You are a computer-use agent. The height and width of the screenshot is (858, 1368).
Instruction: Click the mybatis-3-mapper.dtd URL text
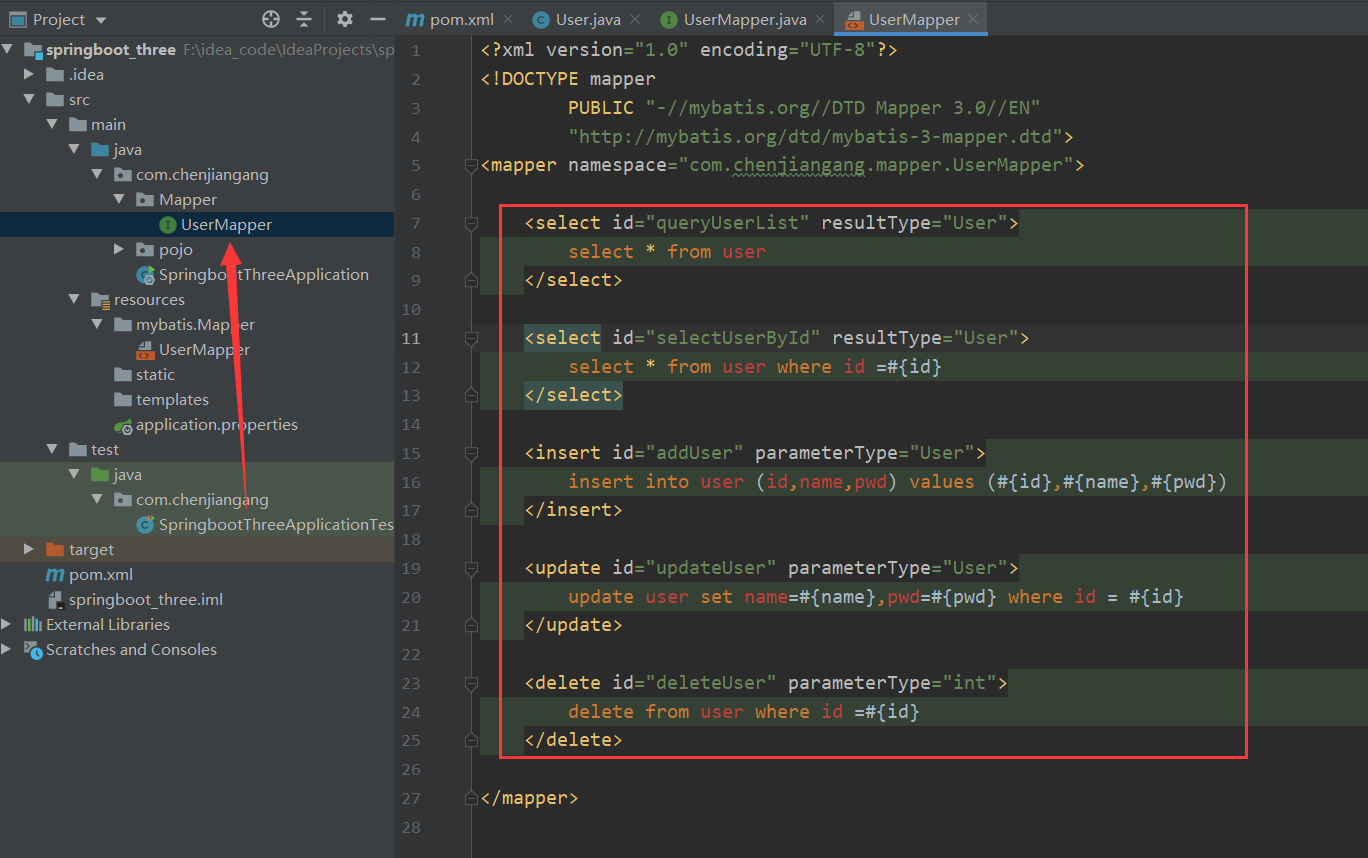point(816,136)
